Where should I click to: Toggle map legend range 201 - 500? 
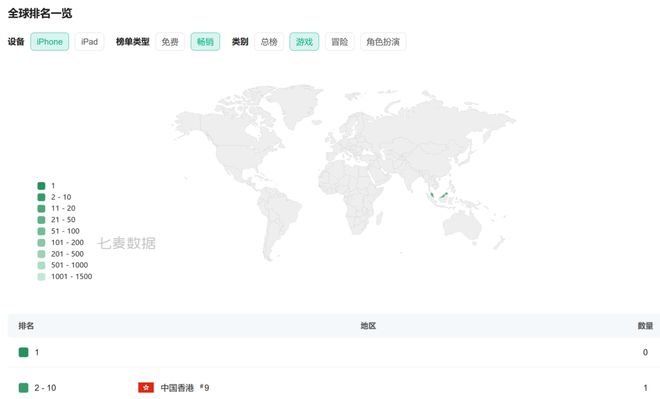pyautogui.click(x=61, y=254)
